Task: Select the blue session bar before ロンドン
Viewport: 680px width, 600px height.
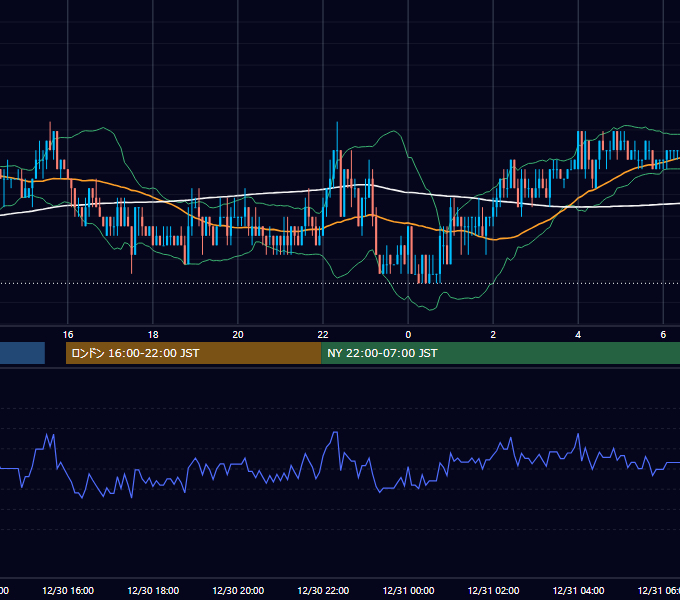Action: coord(22,353)
